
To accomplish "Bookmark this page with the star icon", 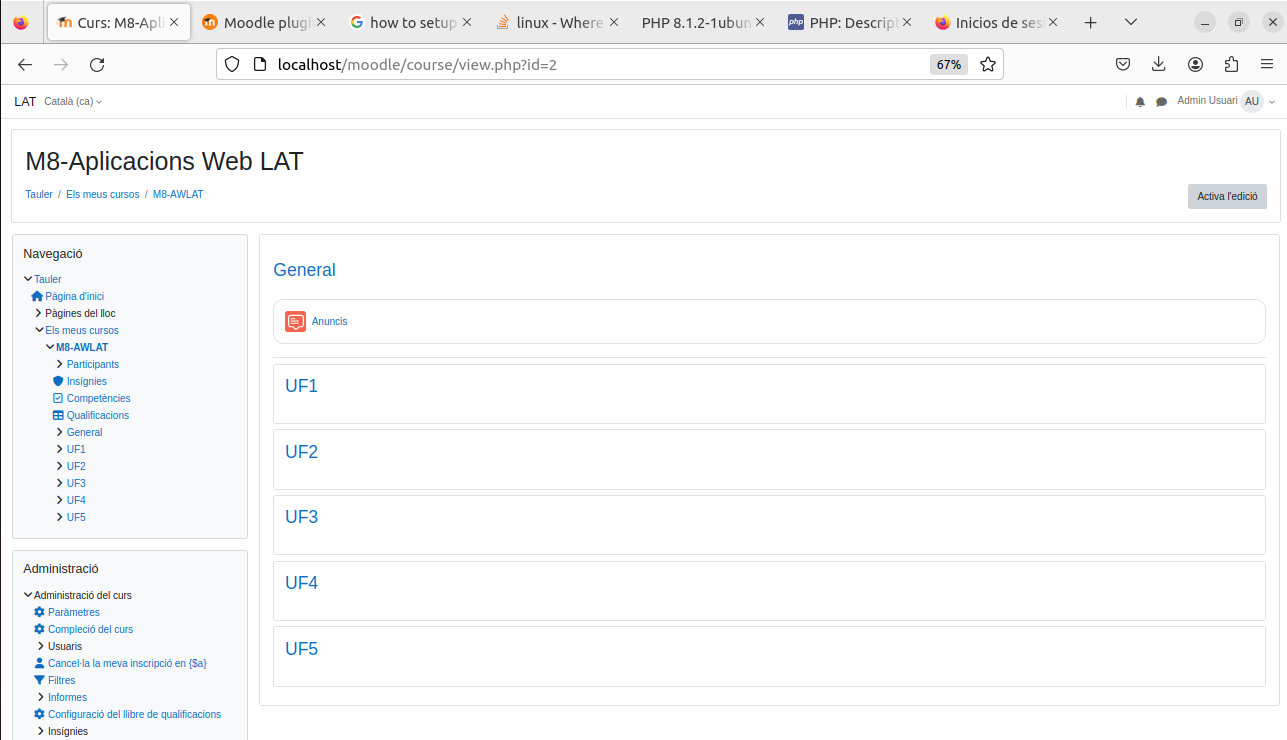I will coord(988,64).
